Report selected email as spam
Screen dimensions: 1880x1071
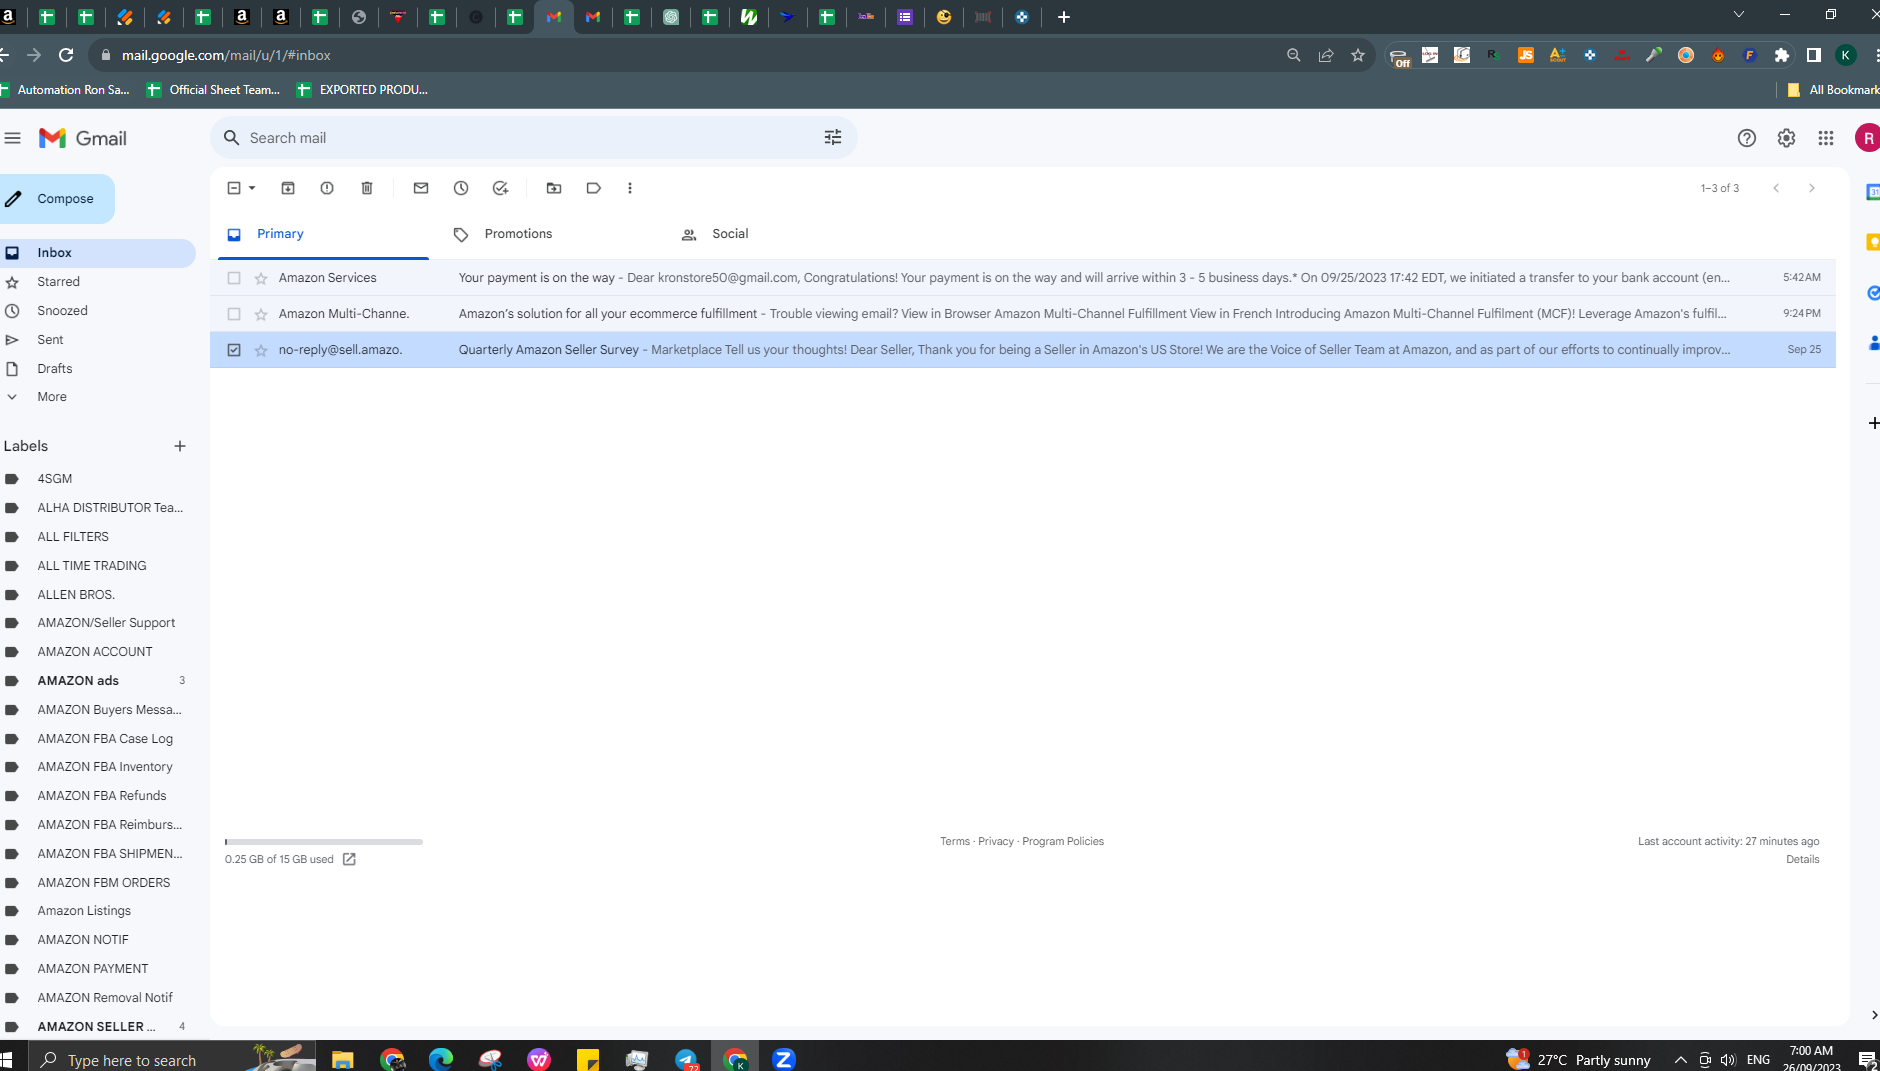click(327, 188)
